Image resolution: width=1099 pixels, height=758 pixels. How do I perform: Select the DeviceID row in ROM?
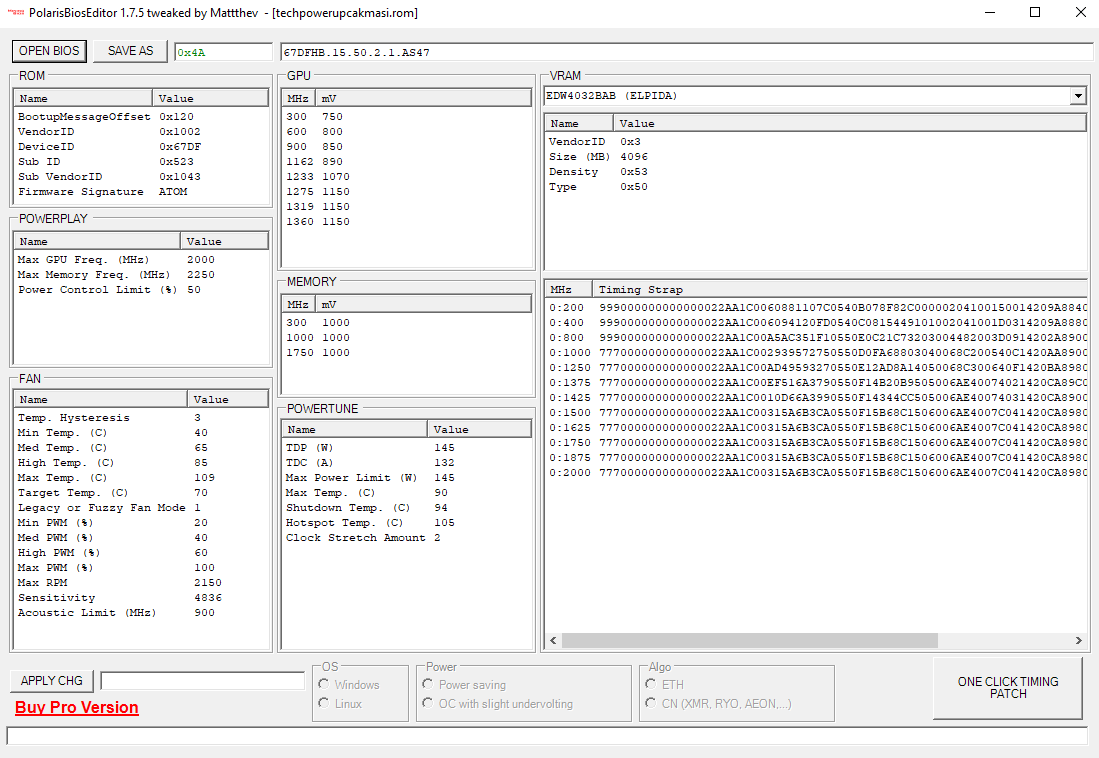click(x=141, y=147)
